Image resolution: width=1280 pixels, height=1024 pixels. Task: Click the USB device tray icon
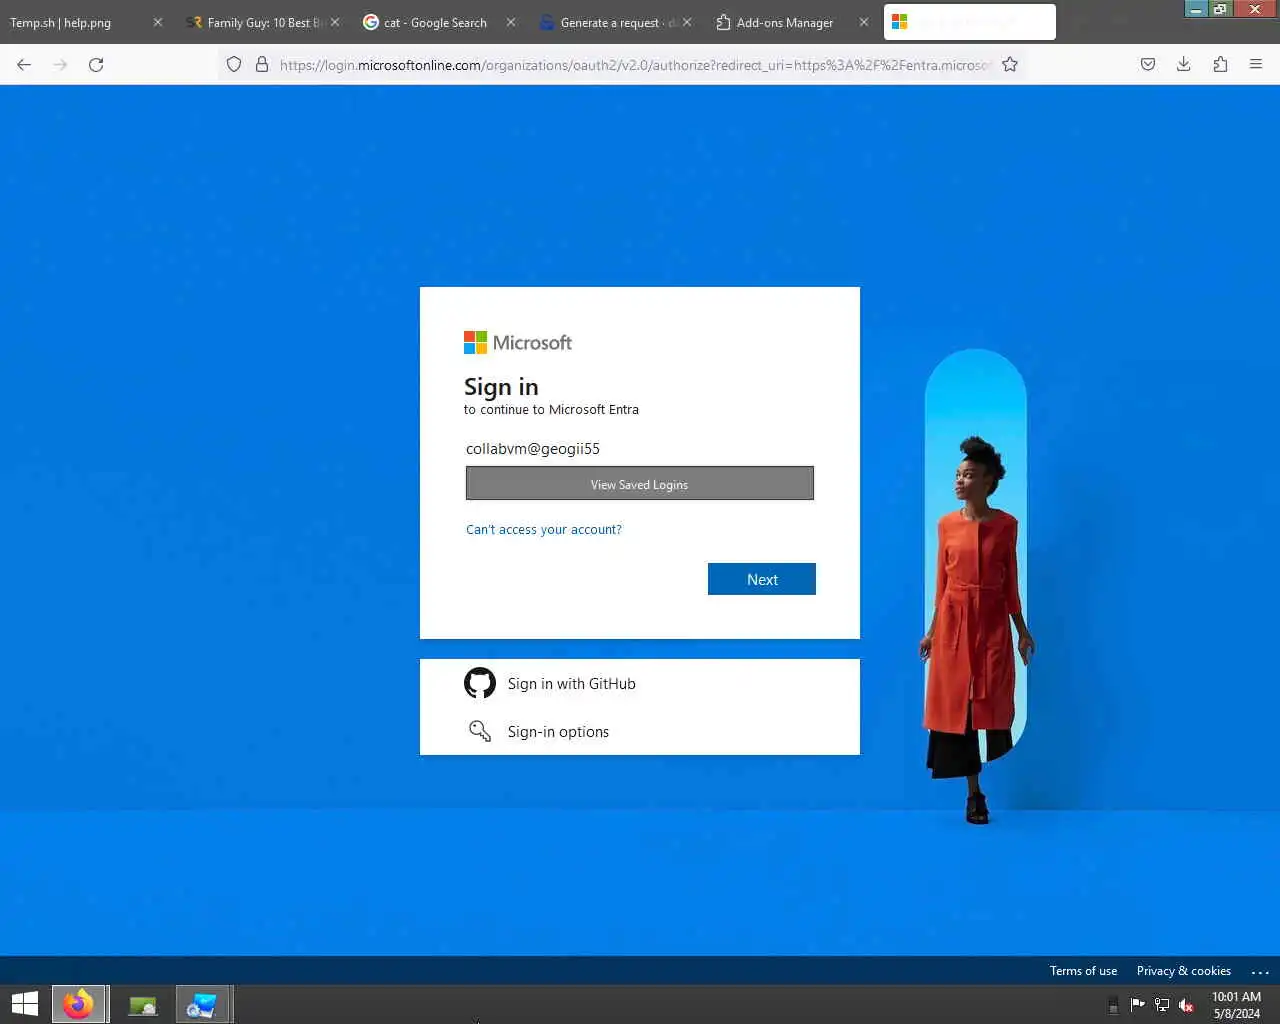[x=1113, y=1005]
